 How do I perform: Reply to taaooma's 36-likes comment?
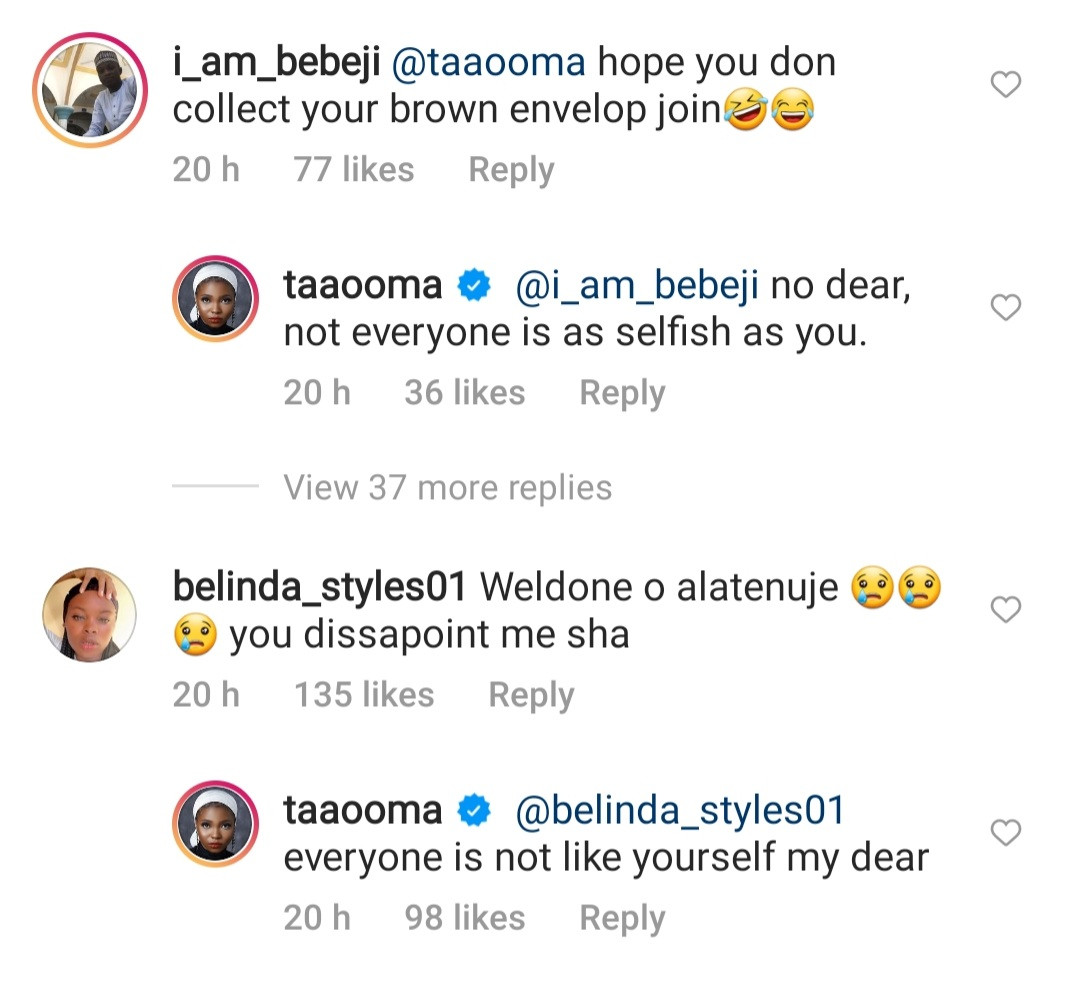click(x=622, y=393)
